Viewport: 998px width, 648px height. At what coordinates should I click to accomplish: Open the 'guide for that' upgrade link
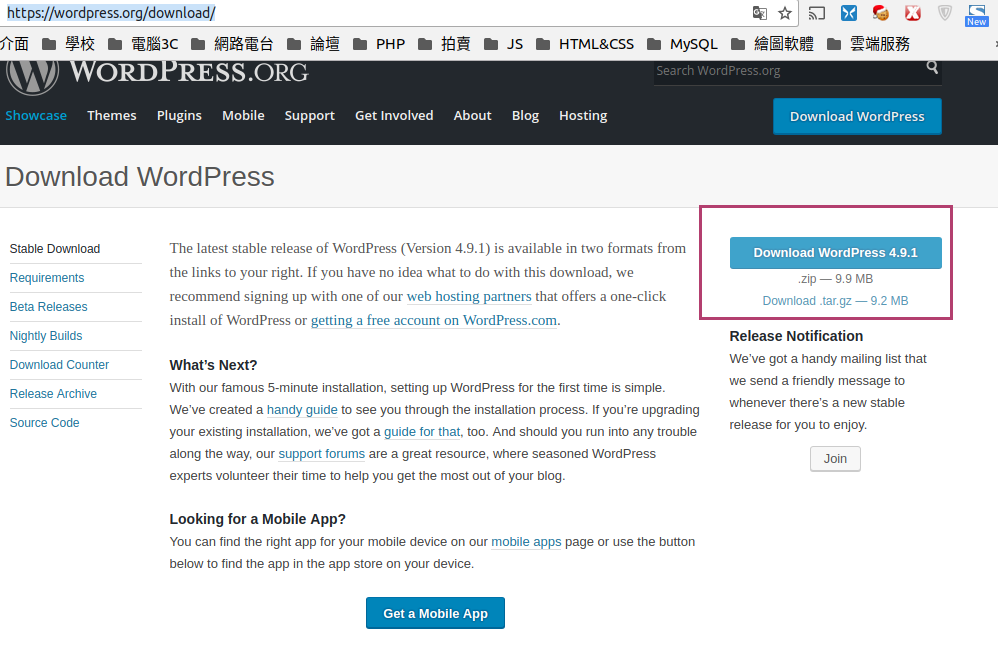[x=422, y=432]
